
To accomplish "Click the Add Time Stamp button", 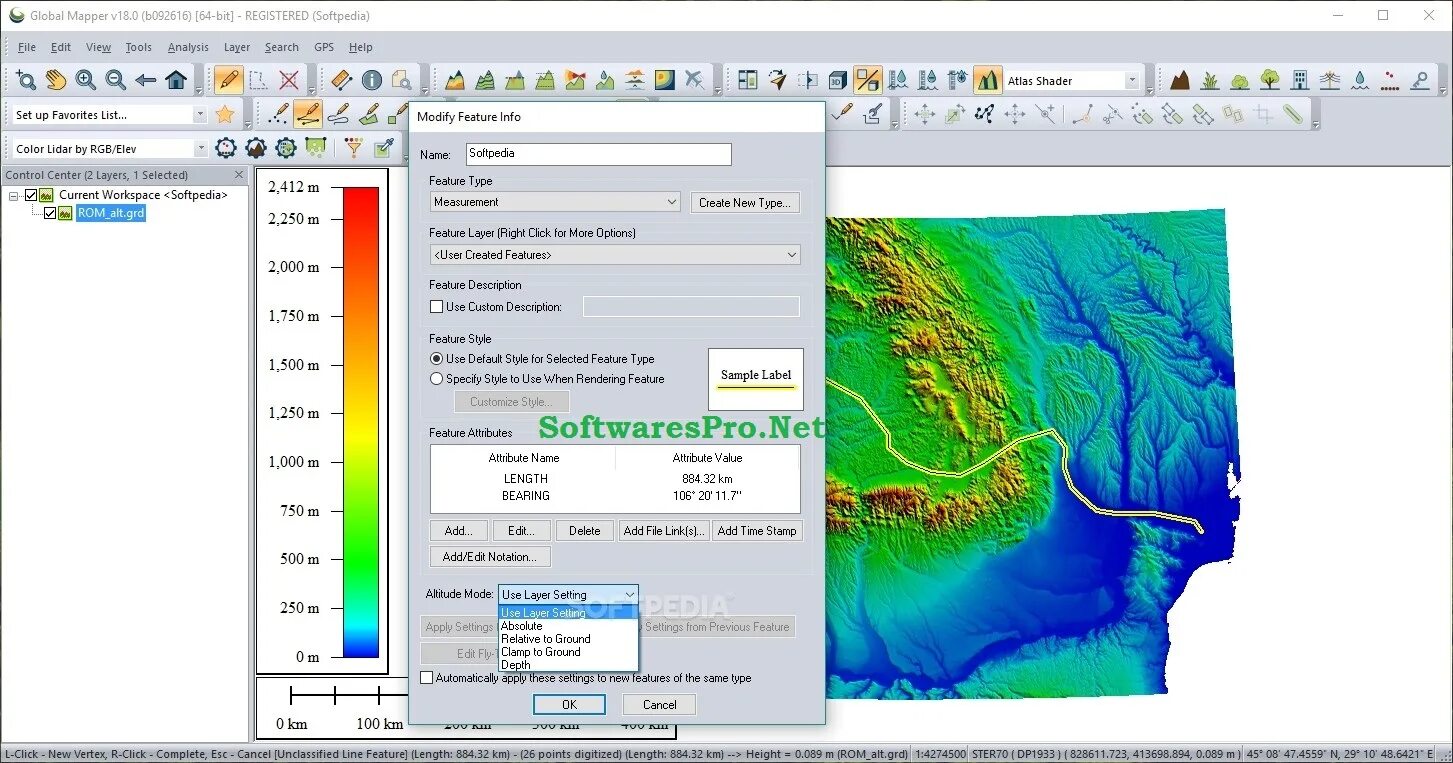I will (x=757, y=531).
